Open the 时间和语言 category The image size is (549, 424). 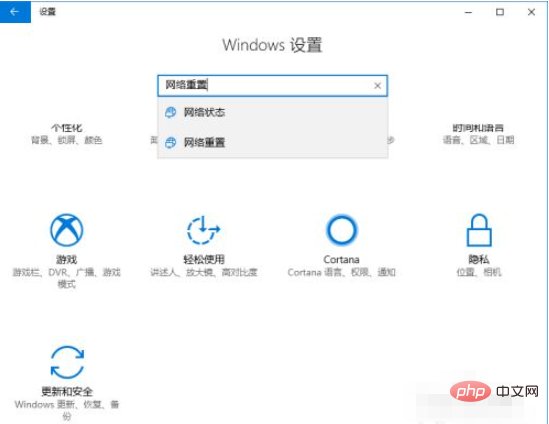coord(478,128)
